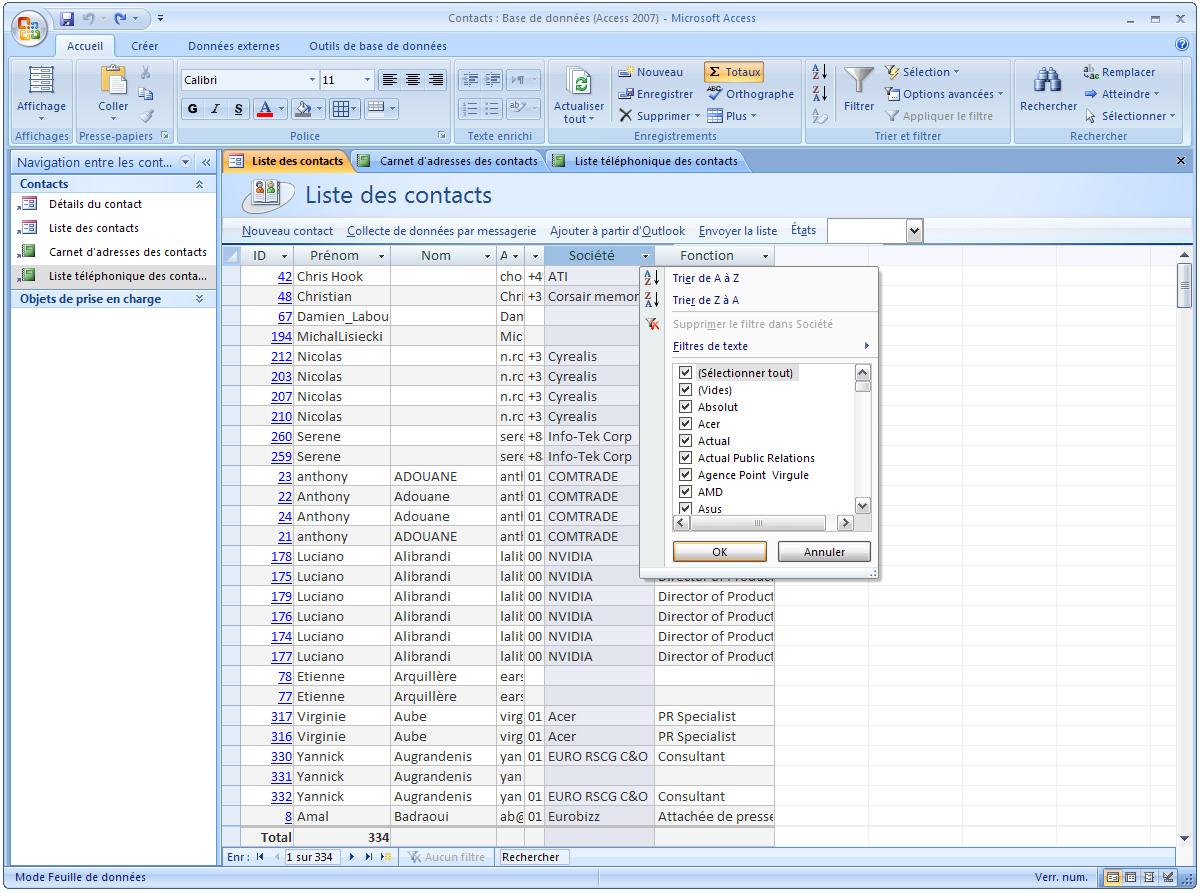The width and height of the screenshot is (1200, 893).
Task: Click the Office button logo
Action: [x=27, y=28]
